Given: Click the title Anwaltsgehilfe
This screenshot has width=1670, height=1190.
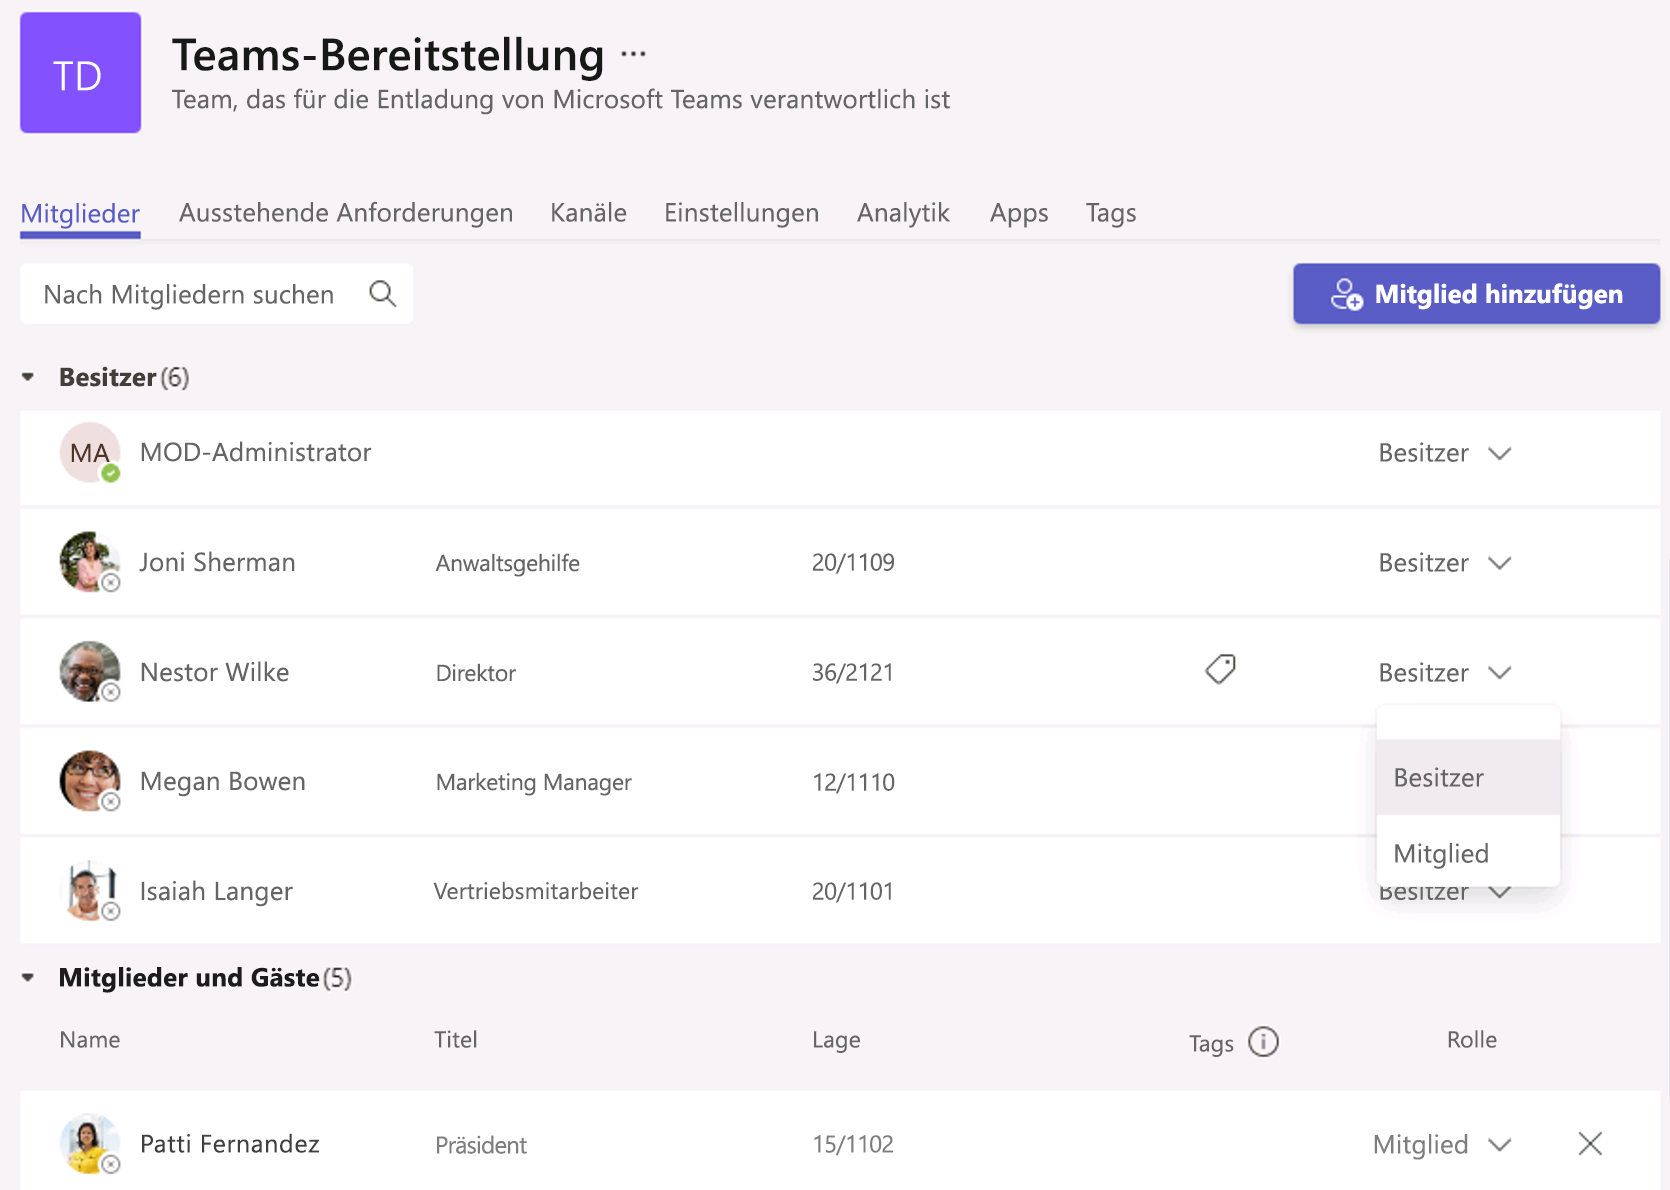Looking at the screenshot, I should [507, 563].
